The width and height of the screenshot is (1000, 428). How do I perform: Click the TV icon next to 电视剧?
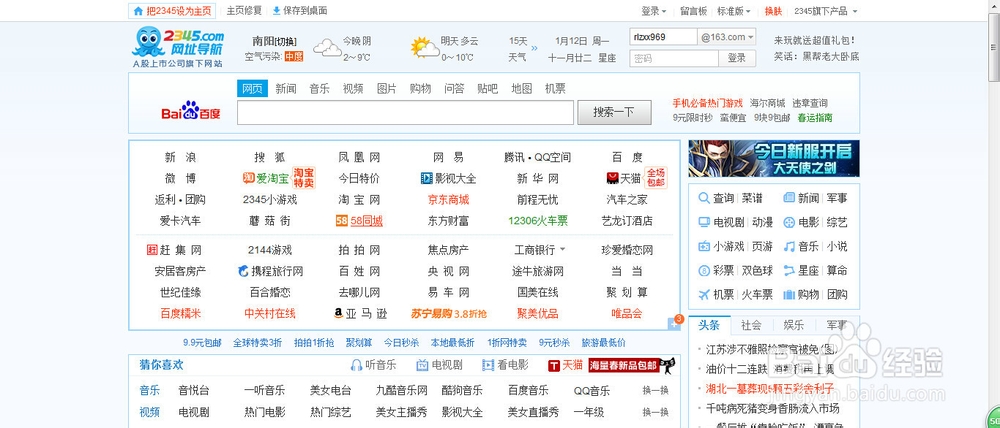(x=704, y=223)
